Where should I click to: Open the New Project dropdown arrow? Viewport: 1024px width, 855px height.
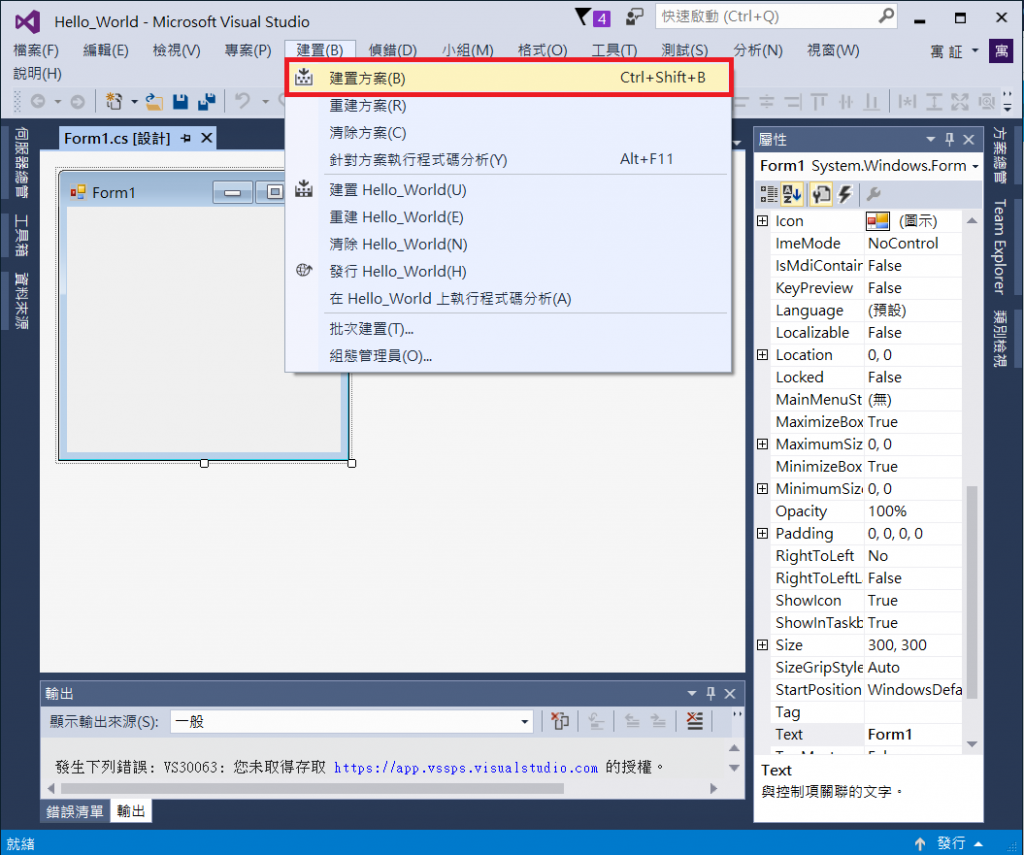(134, 101)
